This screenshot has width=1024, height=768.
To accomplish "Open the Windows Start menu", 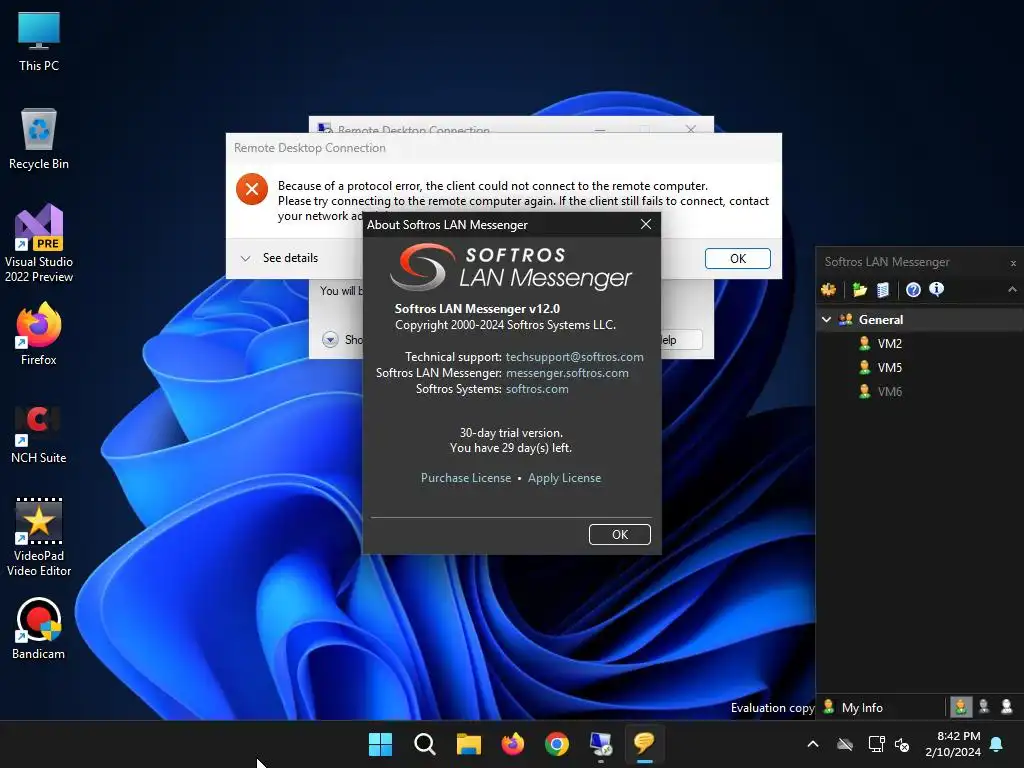I will pyautogui.click(x=380, y=744).
